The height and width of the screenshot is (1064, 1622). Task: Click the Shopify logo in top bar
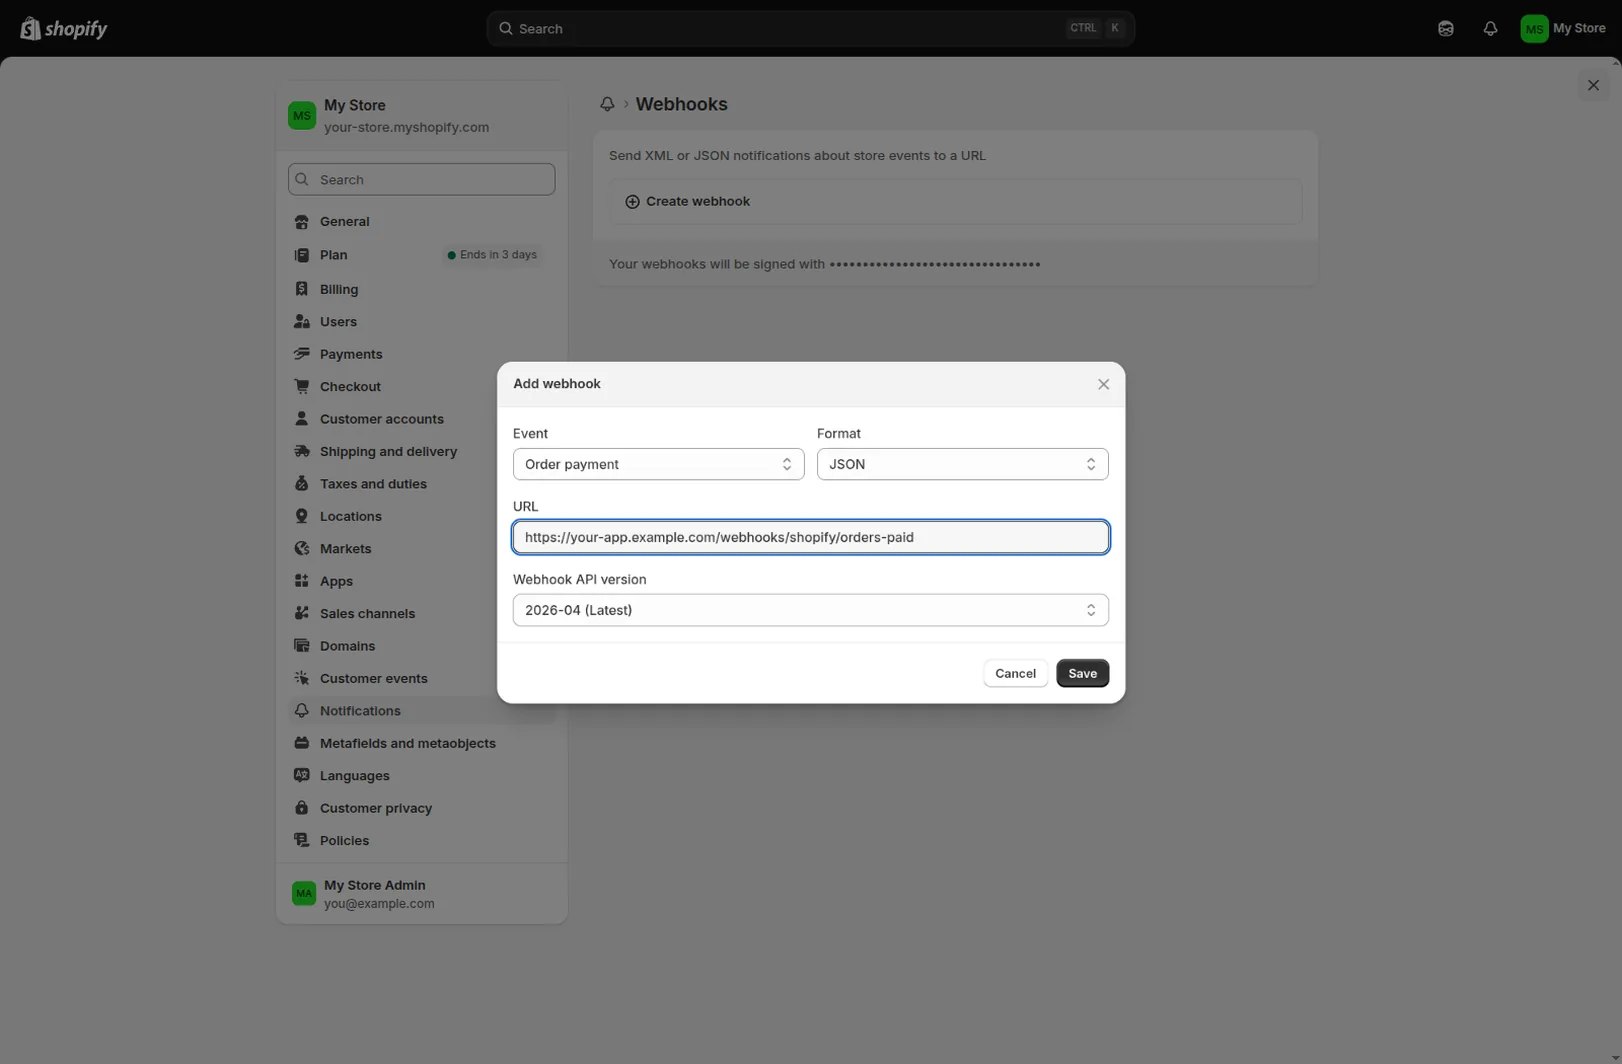(x=64, y=28)
